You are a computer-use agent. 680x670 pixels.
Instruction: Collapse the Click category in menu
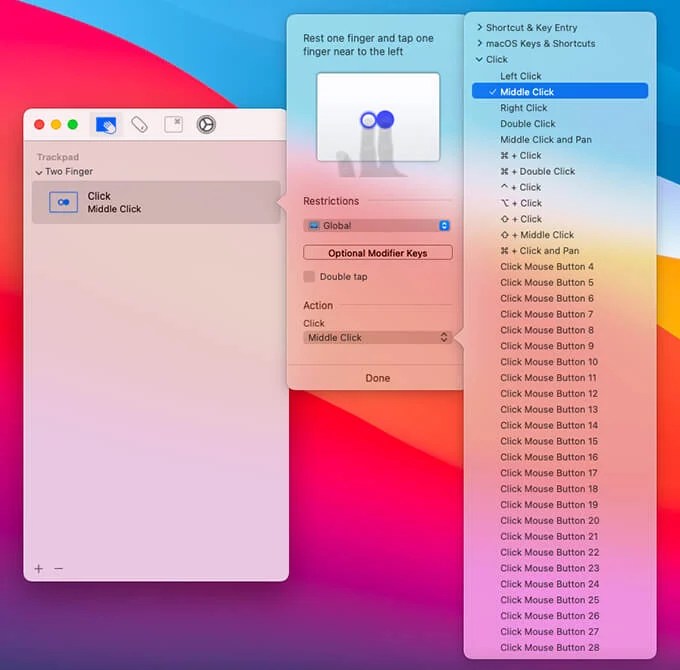tap(479, 59)
